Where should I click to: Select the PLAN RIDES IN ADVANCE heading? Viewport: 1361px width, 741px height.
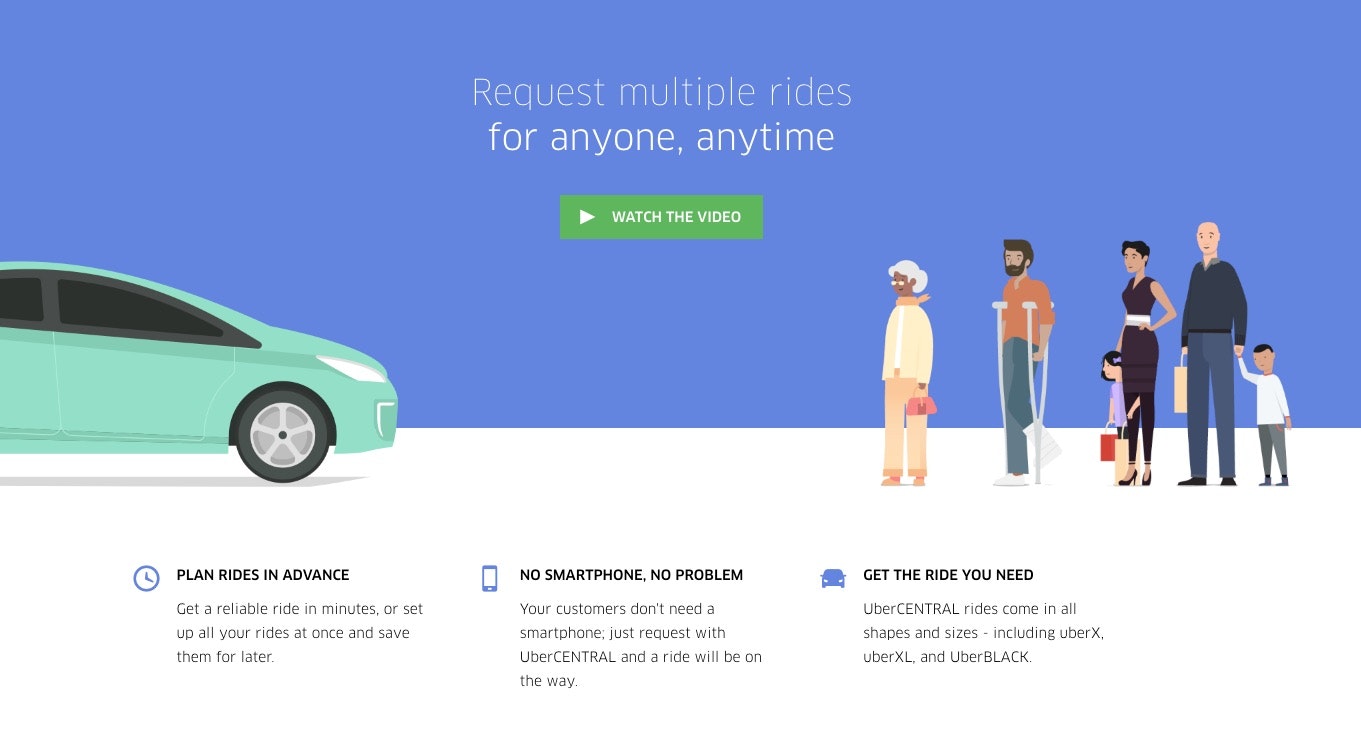point(262,575)
